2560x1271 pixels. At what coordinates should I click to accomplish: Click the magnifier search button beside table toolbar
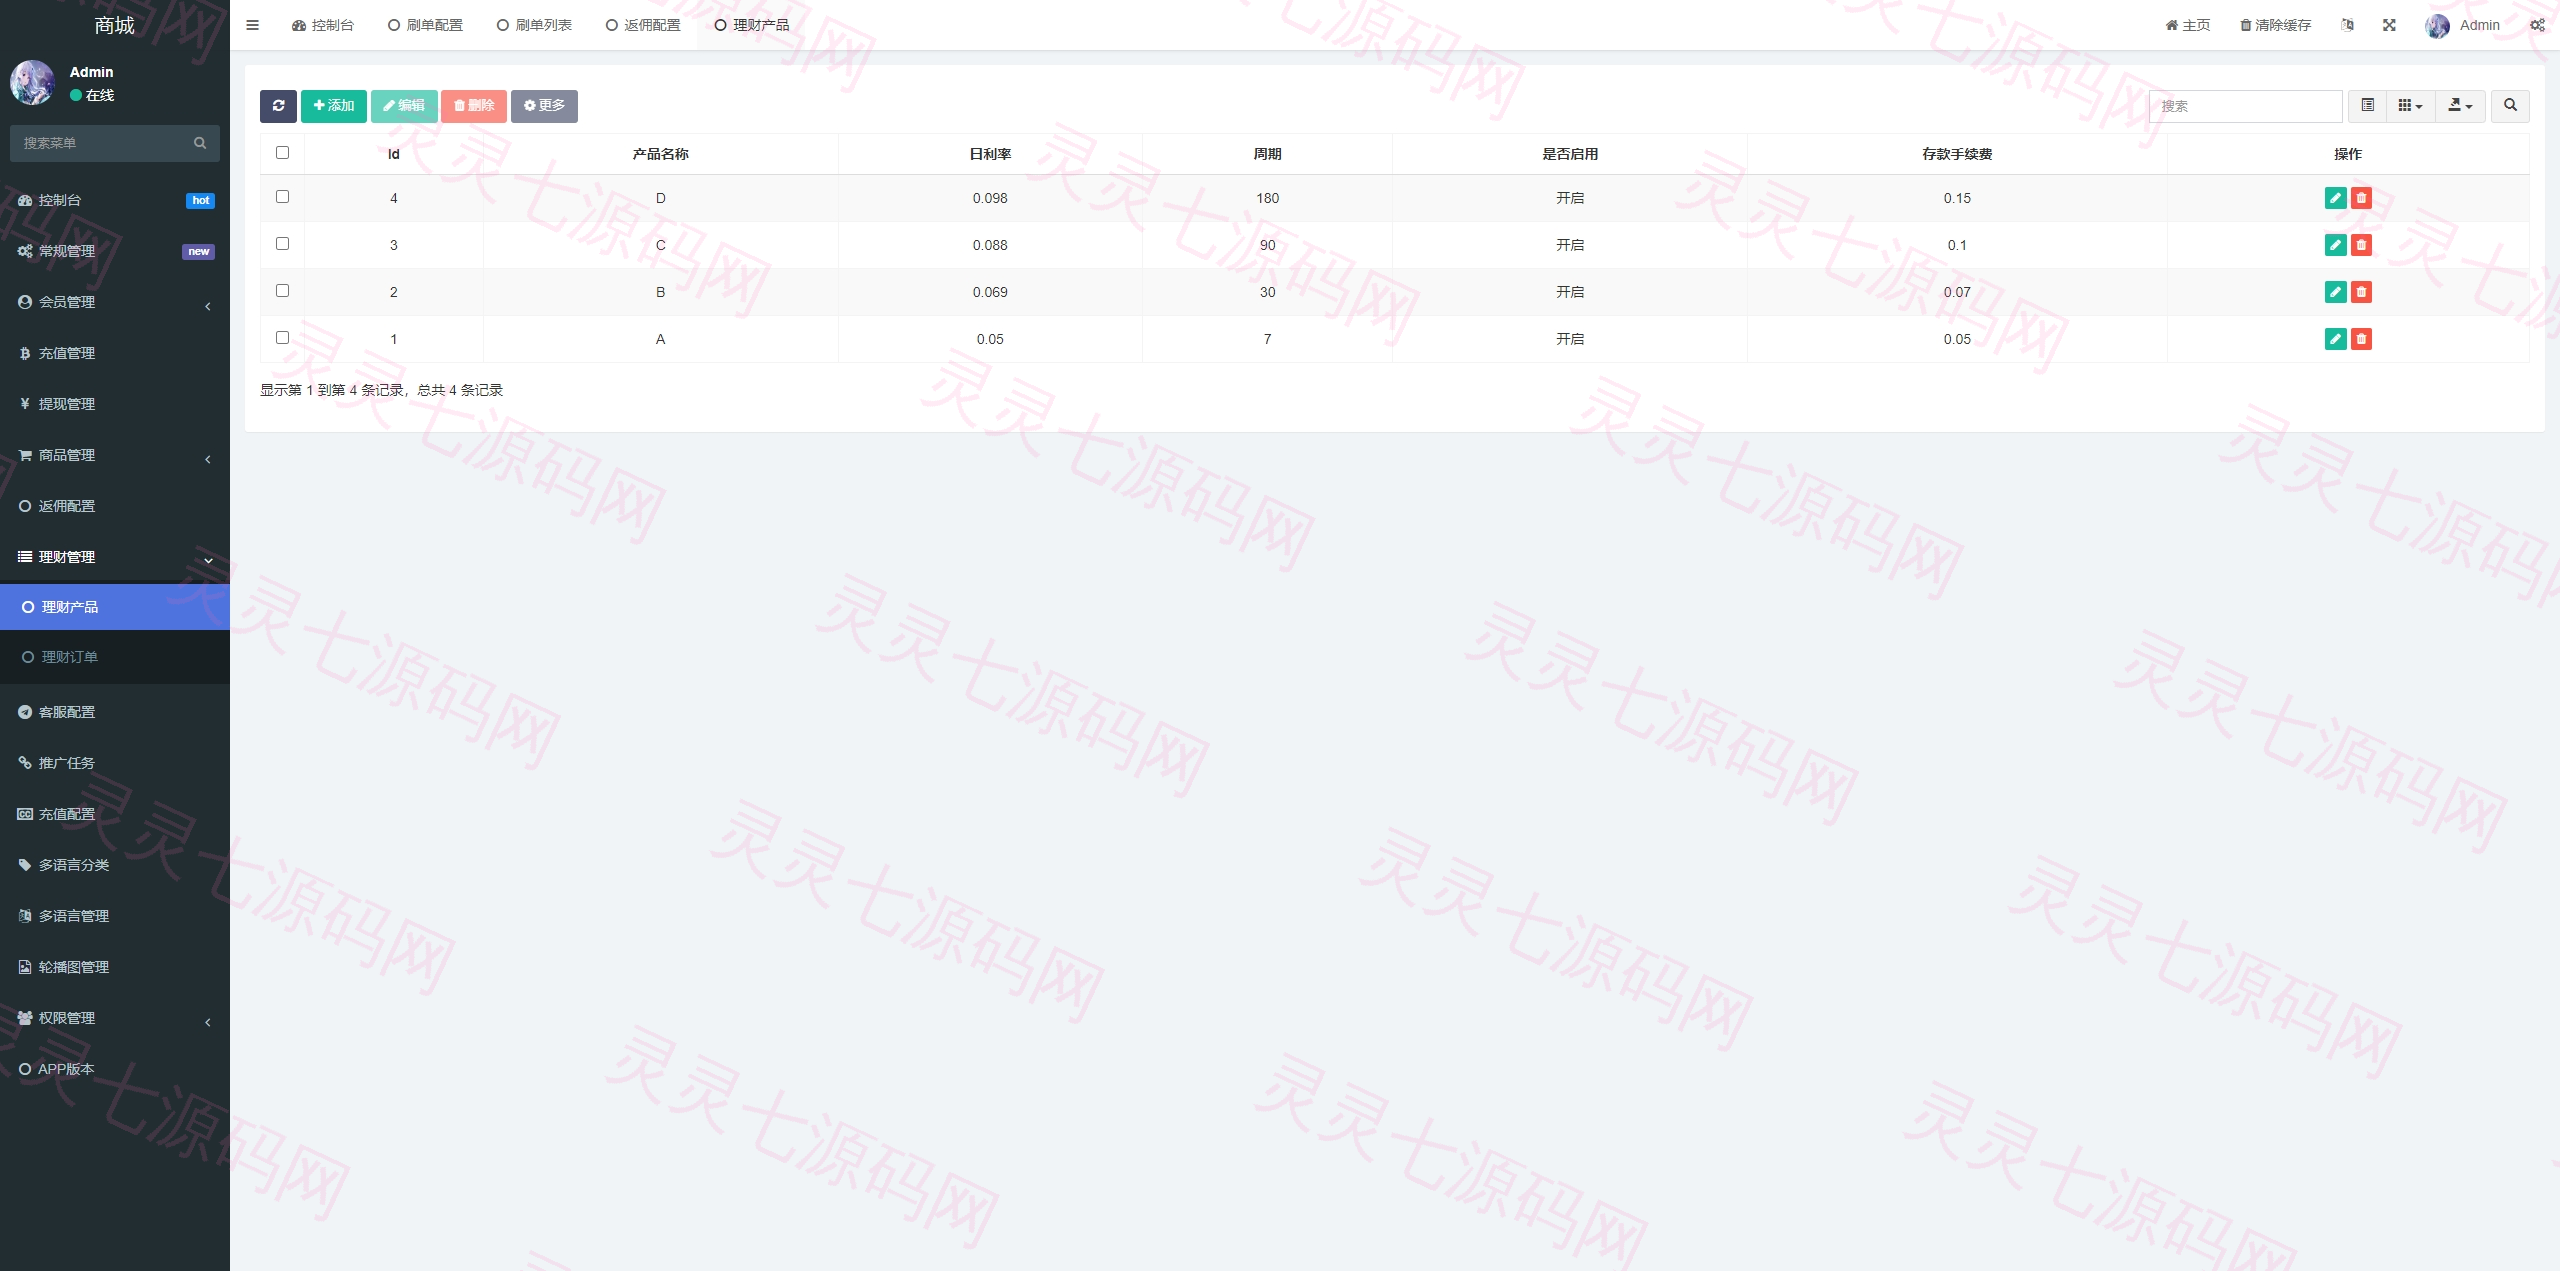[2510, 106]
